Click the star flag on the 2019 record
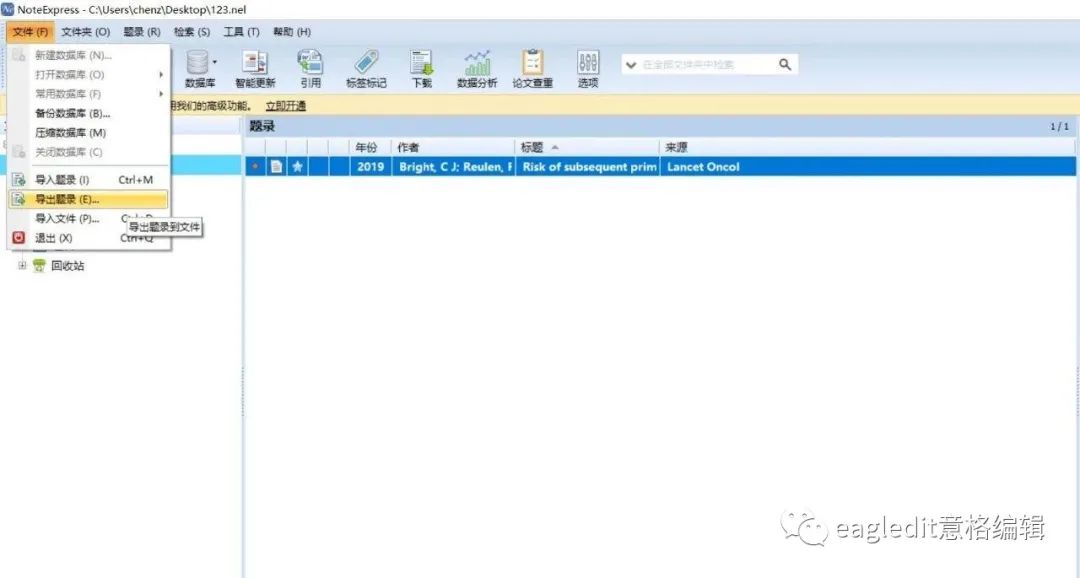 (297, 167)
